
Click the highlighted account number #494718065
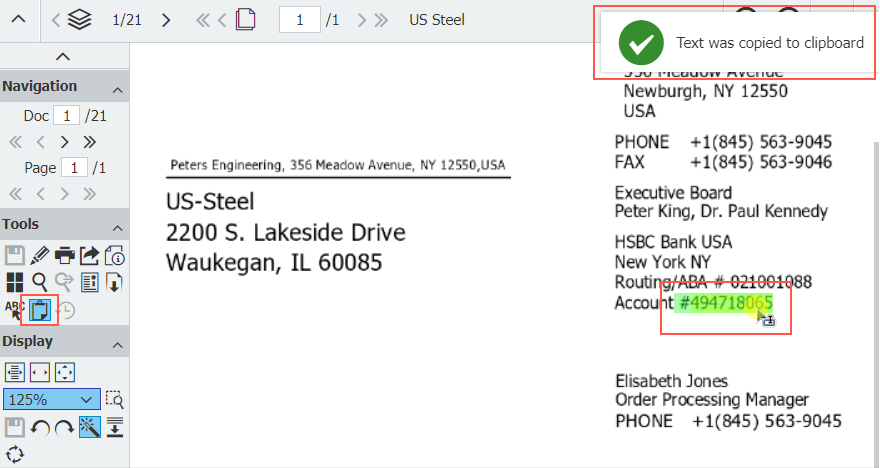pos(726,303)
